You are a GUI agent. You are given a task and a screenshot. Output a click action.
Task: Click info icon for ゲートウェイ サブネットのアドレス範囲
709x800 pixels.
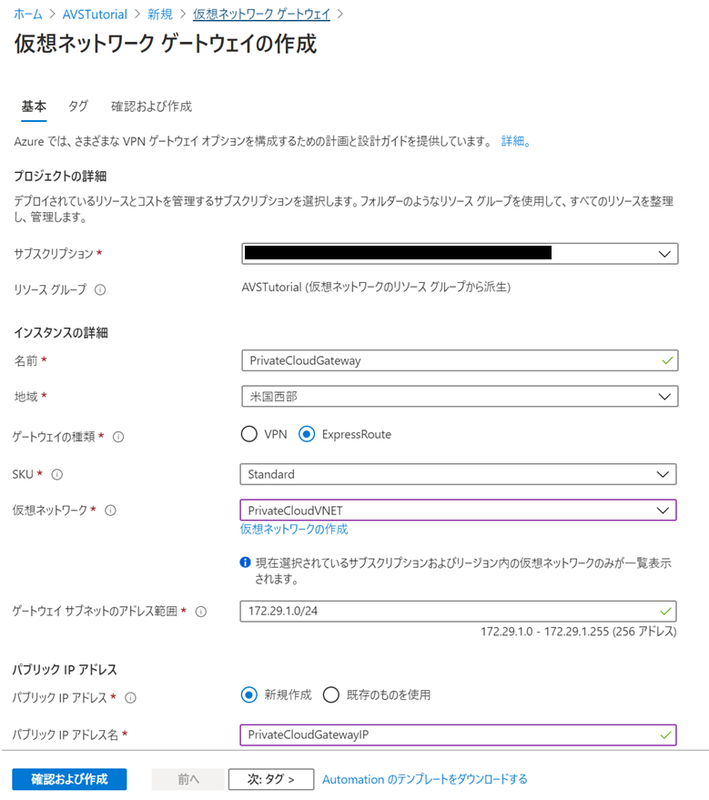click(x=201, y=611)
